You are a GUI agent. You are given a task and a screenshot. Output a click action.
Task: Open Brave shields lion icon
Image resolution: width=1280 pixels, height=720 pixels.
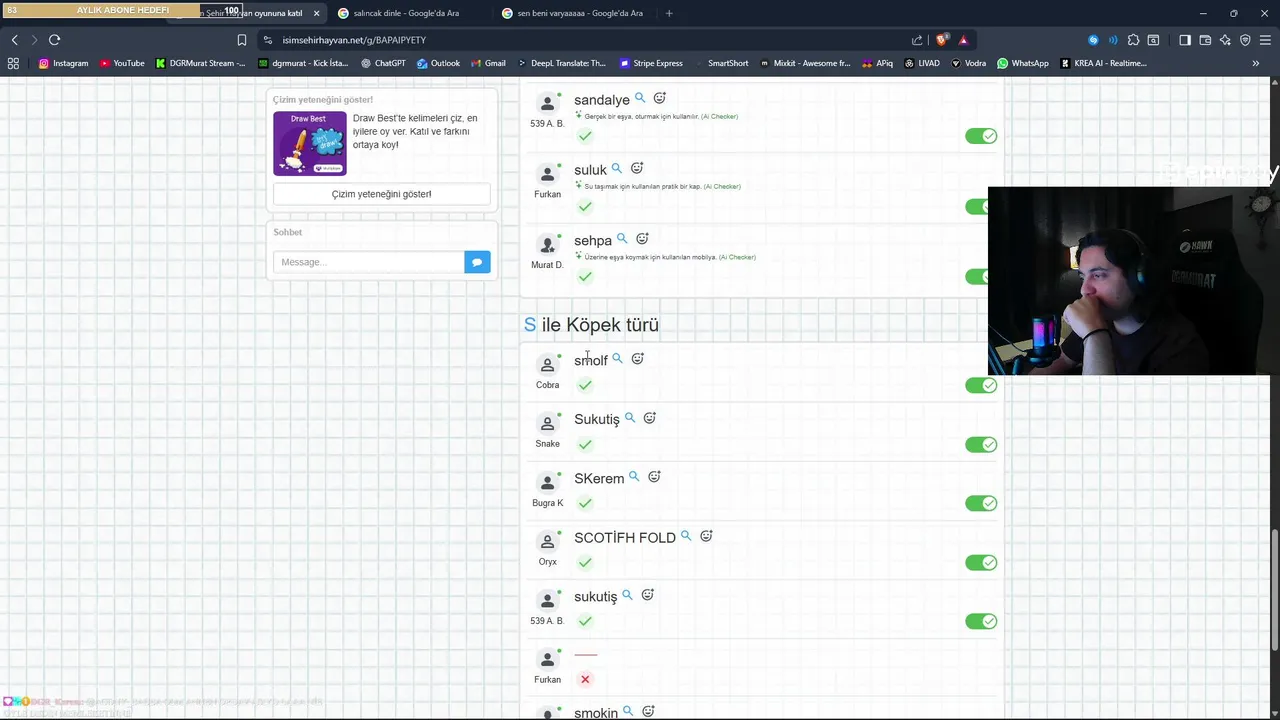coord(941,40)
